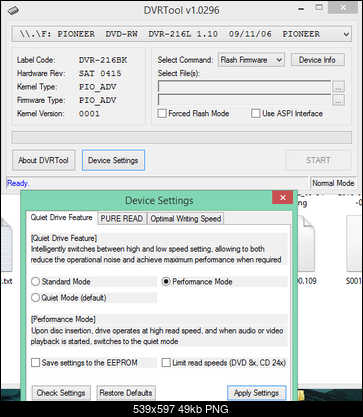This screenshot has height=417, width=363.
Task: Click the SAT 0415 hardware revision value
Action: point(100,73)
